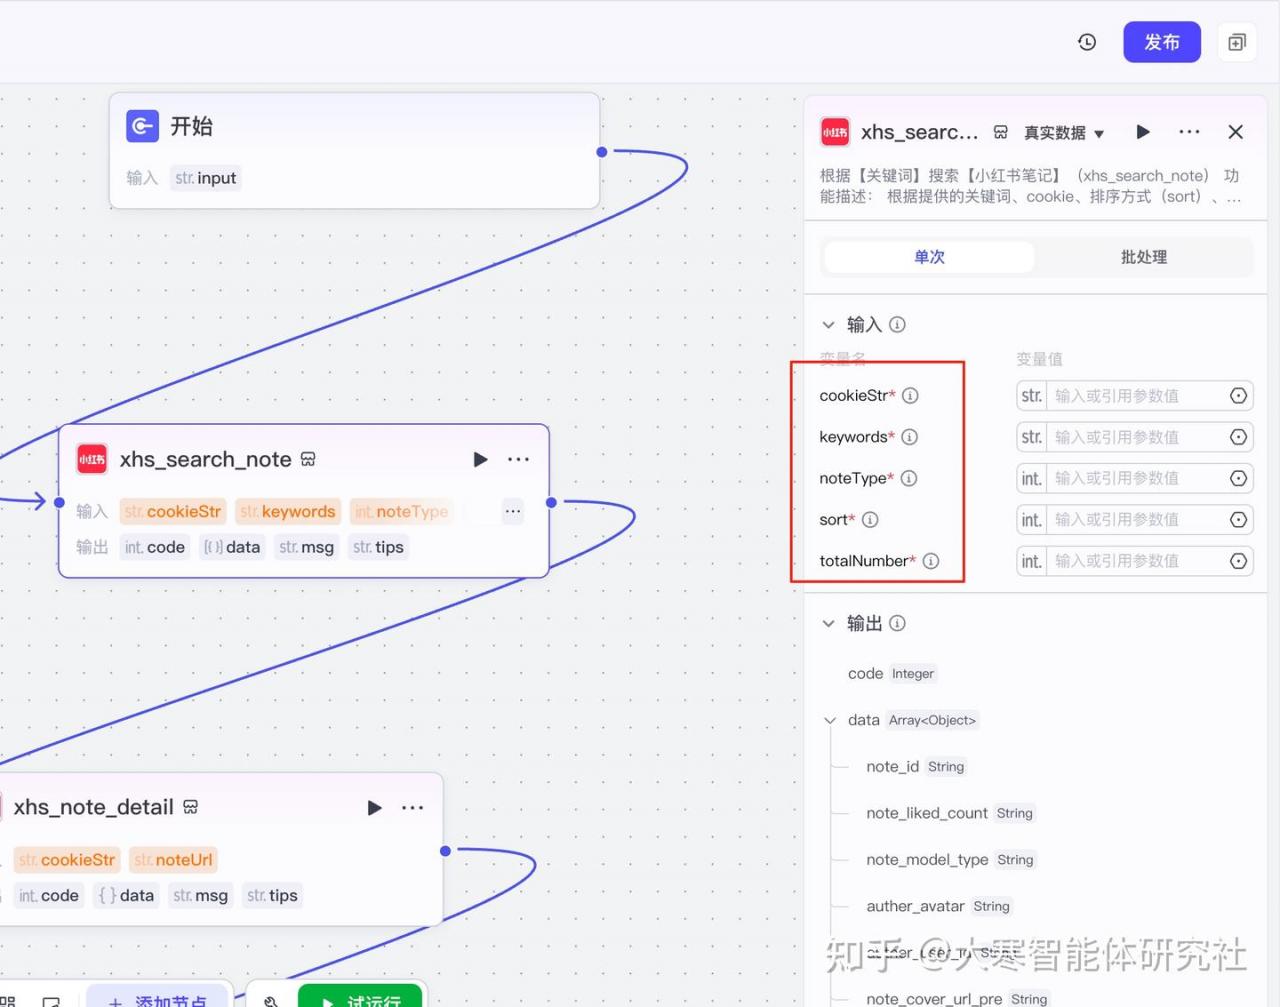Open reference picker icon in totalNumber field

(x=1238, y=561)
